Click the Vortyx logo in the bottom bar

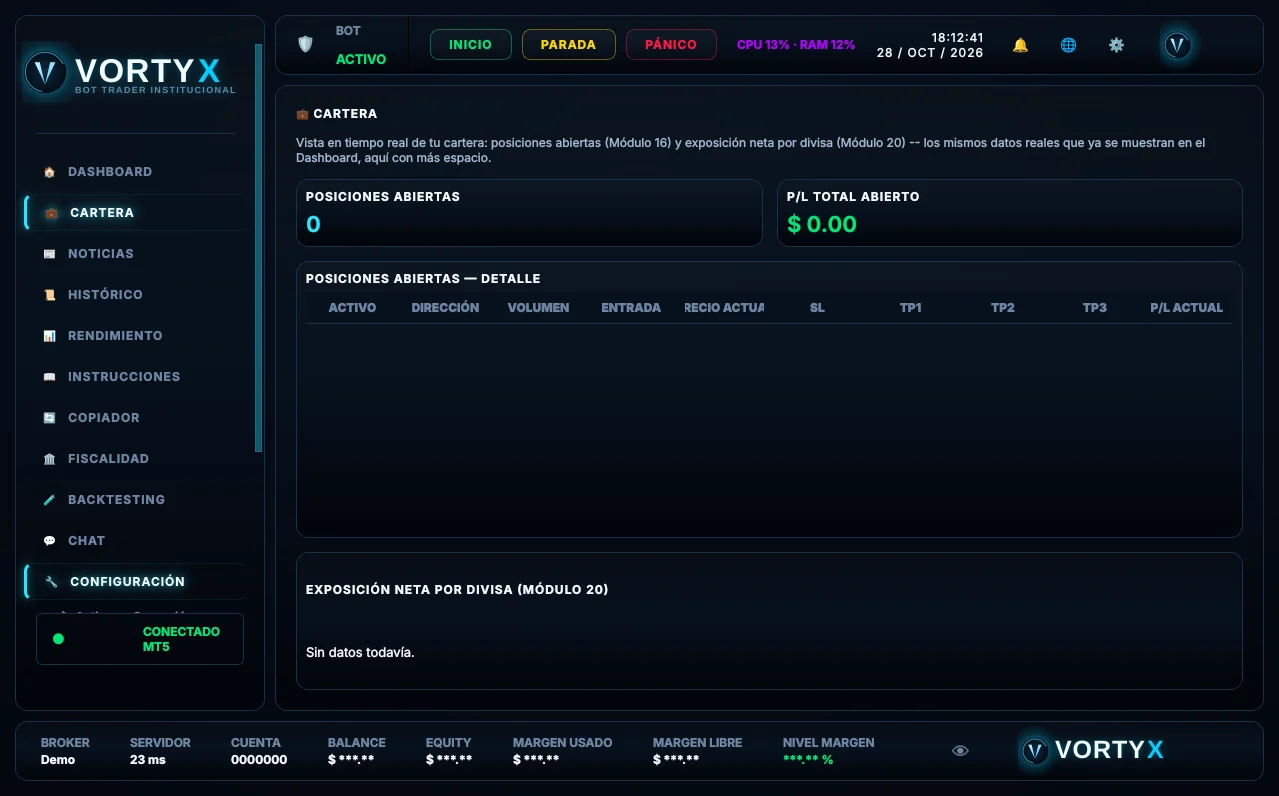click(x=1092, y=750)
